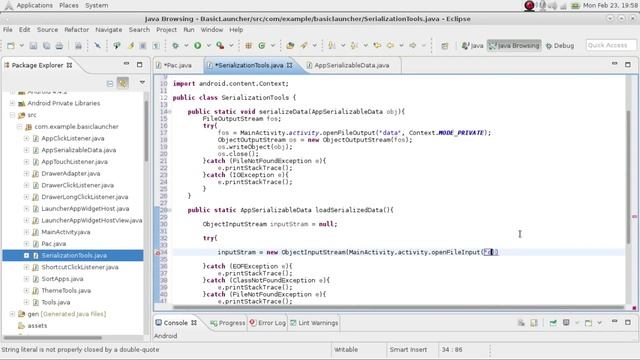Click the Forward navigation arrow icon
This screenshot has height=360, width=640.
(413, 46)
